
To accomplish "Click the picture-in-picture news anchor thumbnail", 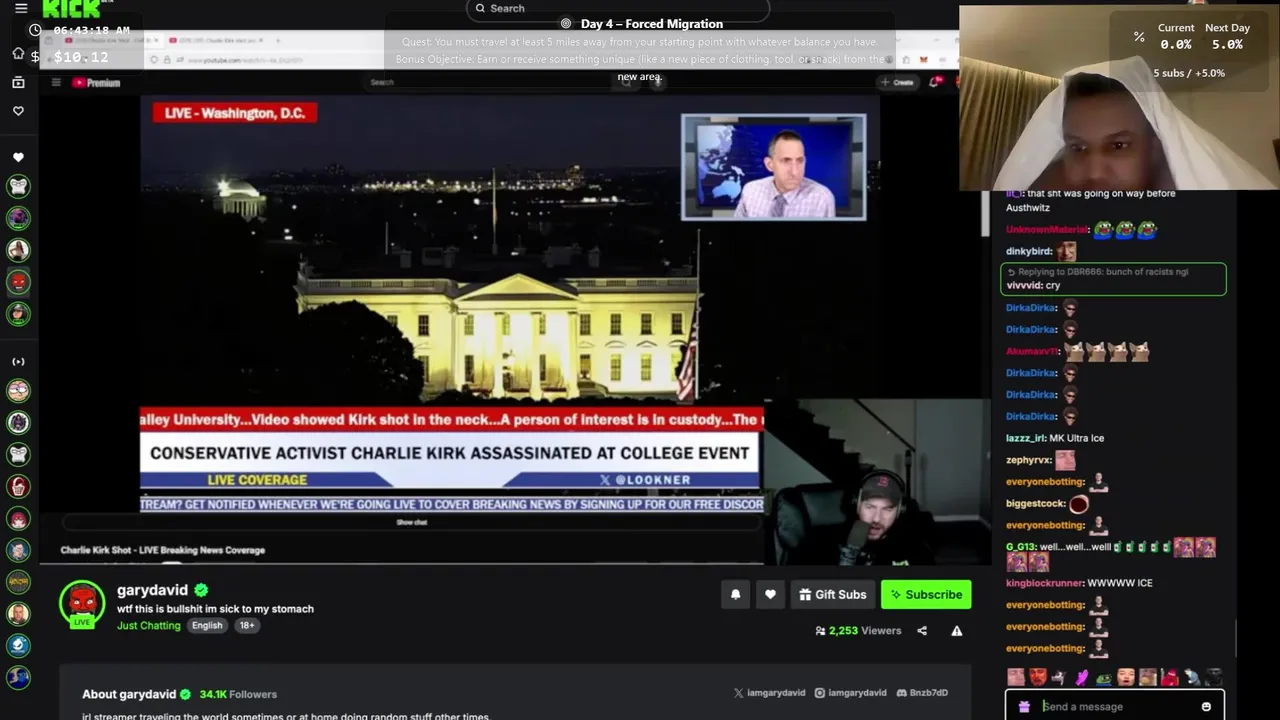I will (773, 167).
